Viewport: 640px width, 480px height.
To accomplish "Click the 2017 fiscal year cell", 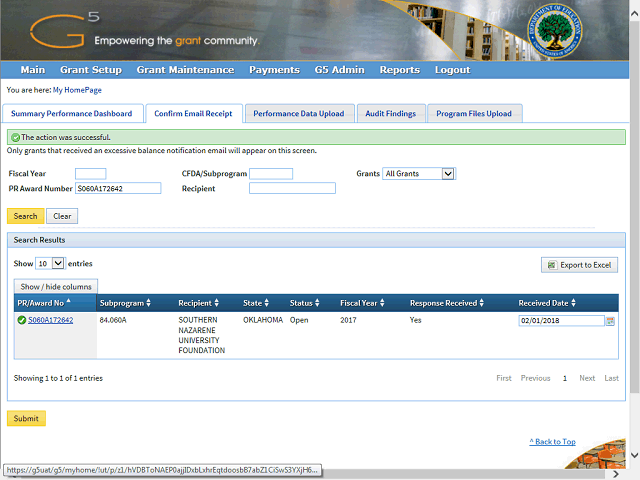I will coord(348,320).
